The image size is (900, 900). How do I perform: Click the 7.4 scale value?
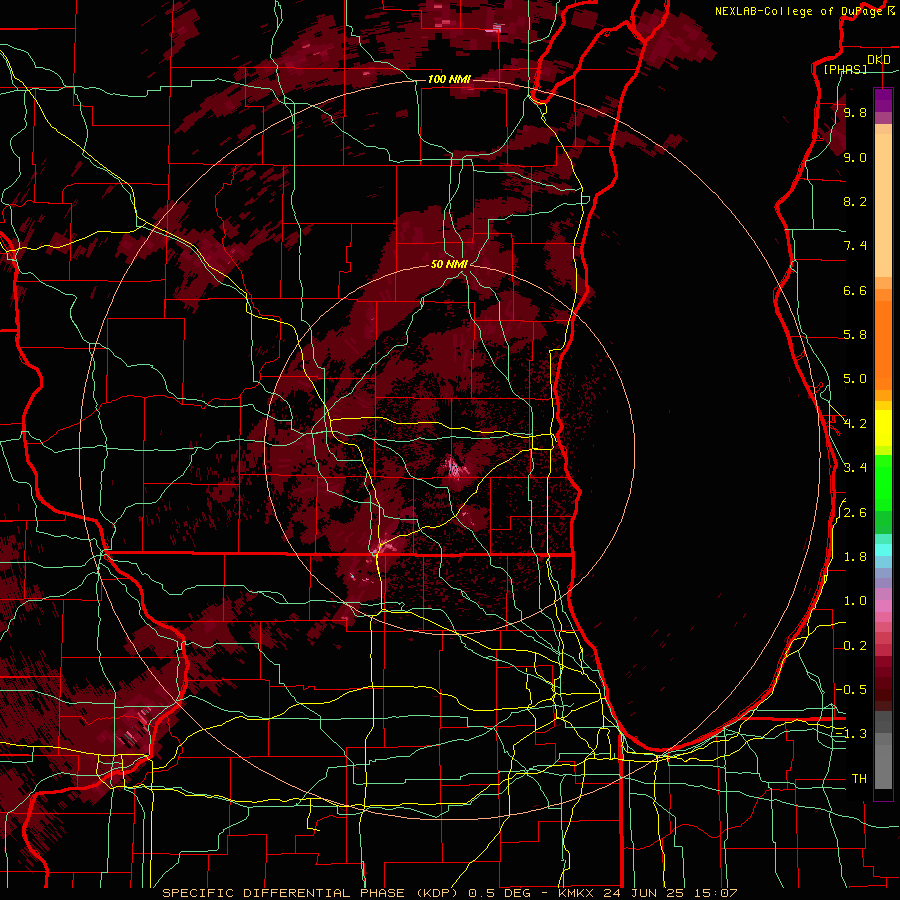coord(855,246)
